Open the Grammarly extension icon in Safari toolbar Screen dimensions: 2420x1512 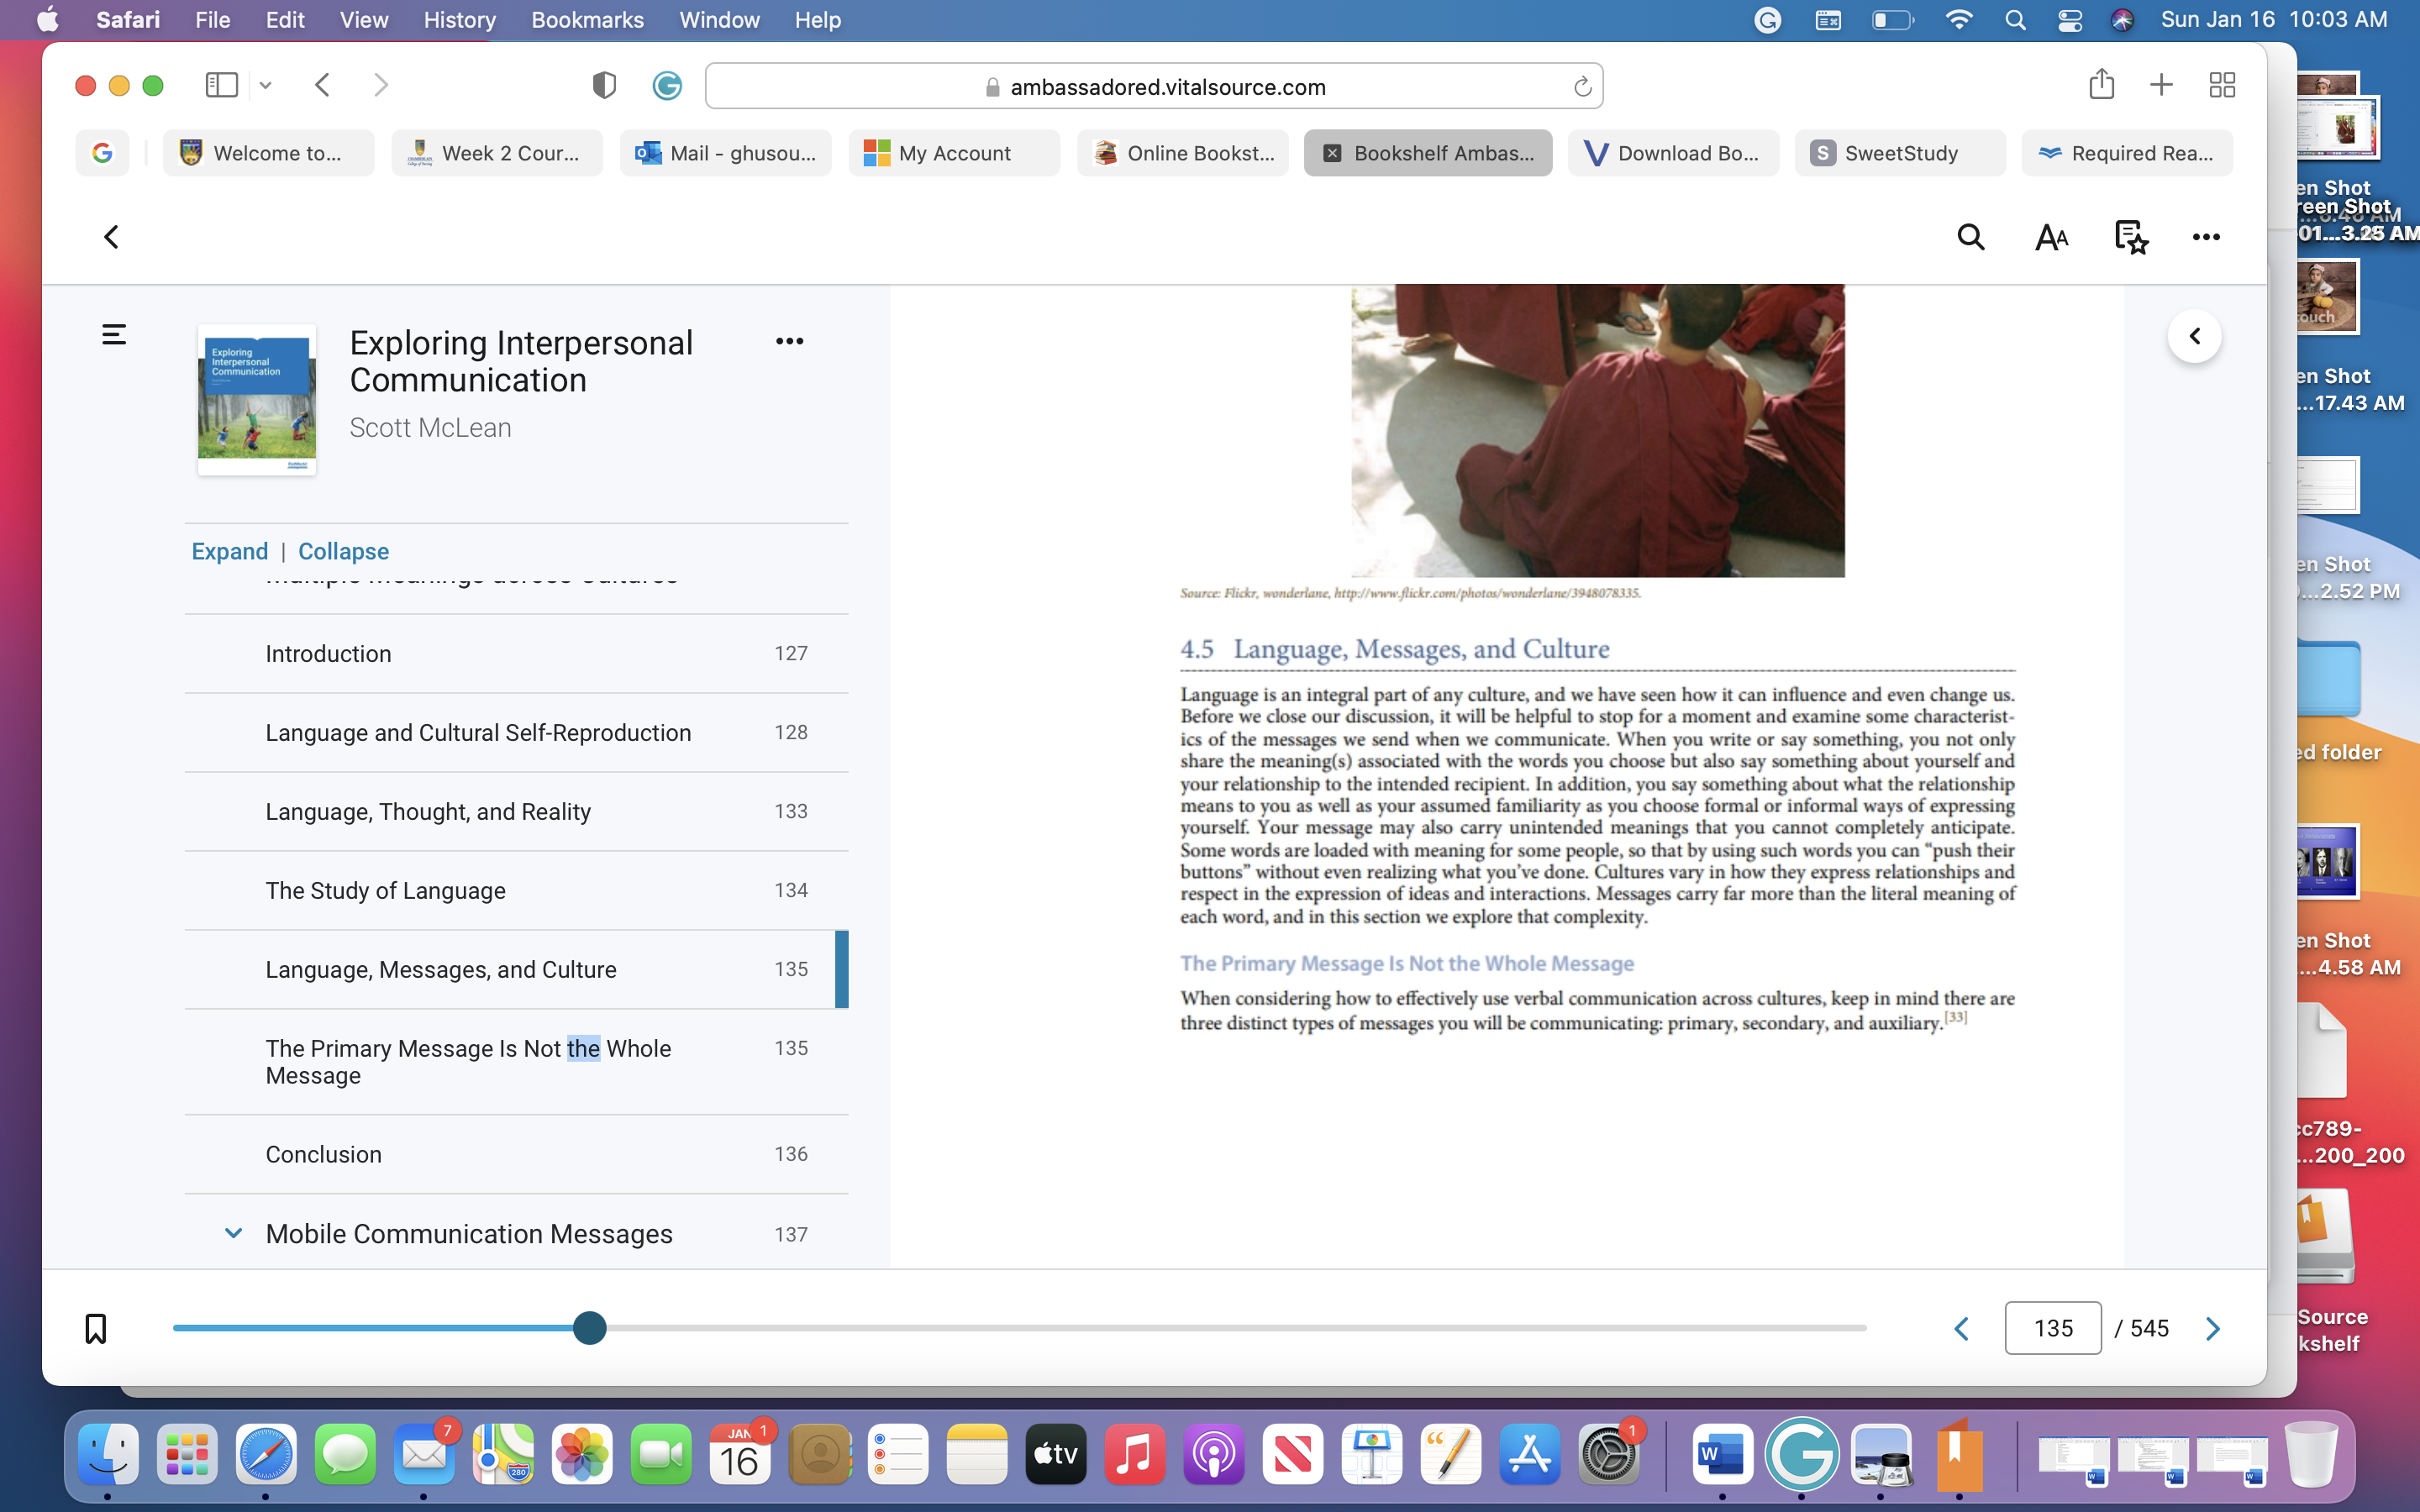667,86
